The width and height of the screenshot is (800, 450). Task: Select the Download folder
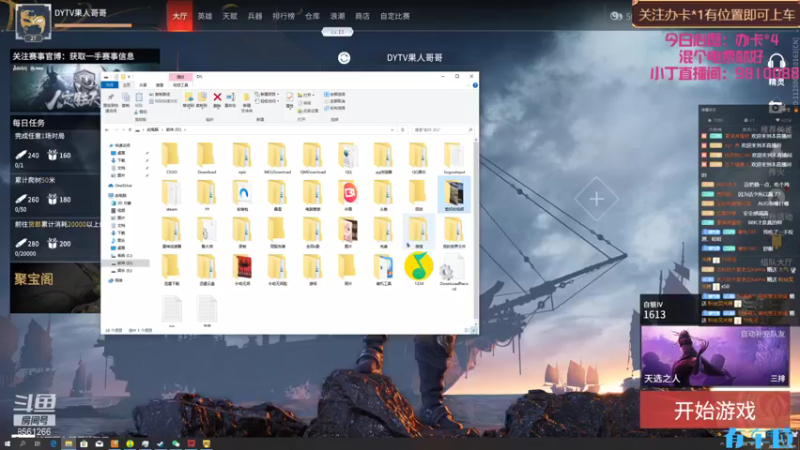[207, 158]
